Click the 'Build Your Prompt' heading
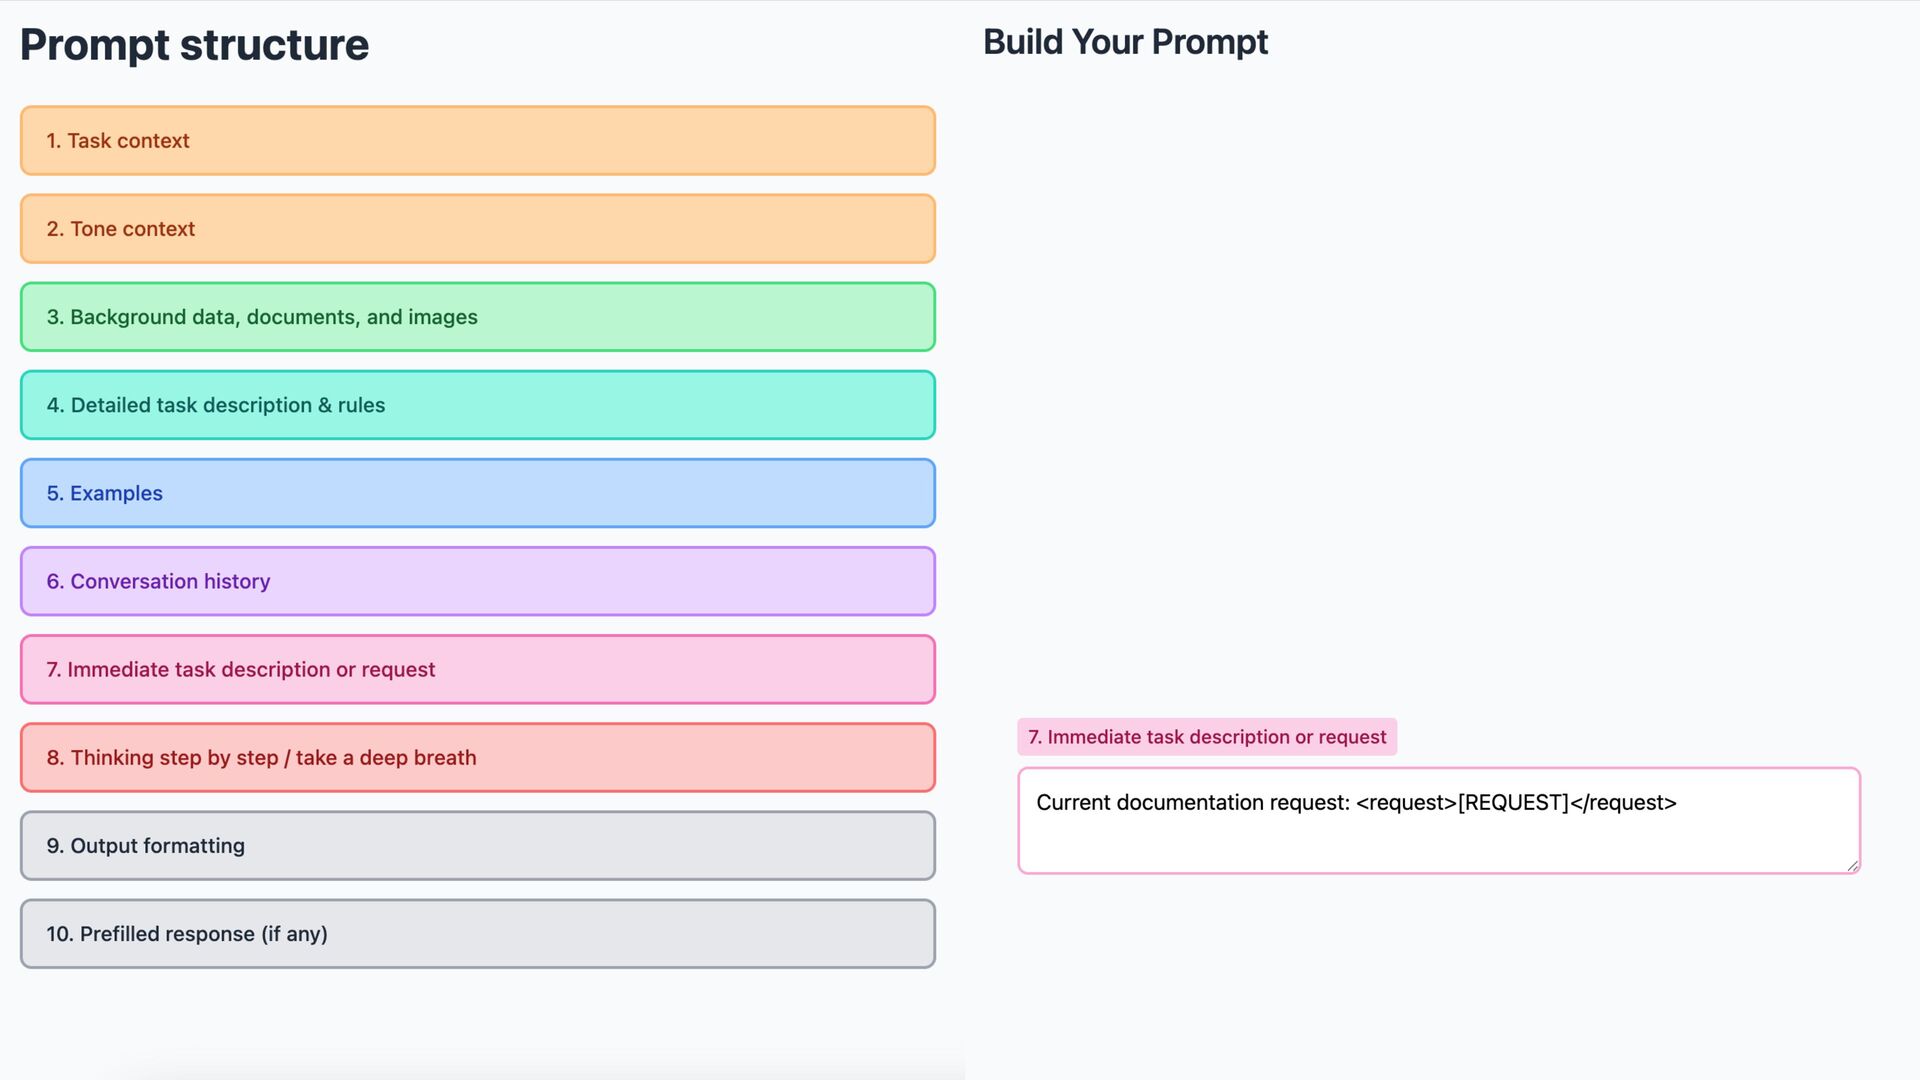This screenshot has width=1920, height=1080. [x=1125, y=42]
